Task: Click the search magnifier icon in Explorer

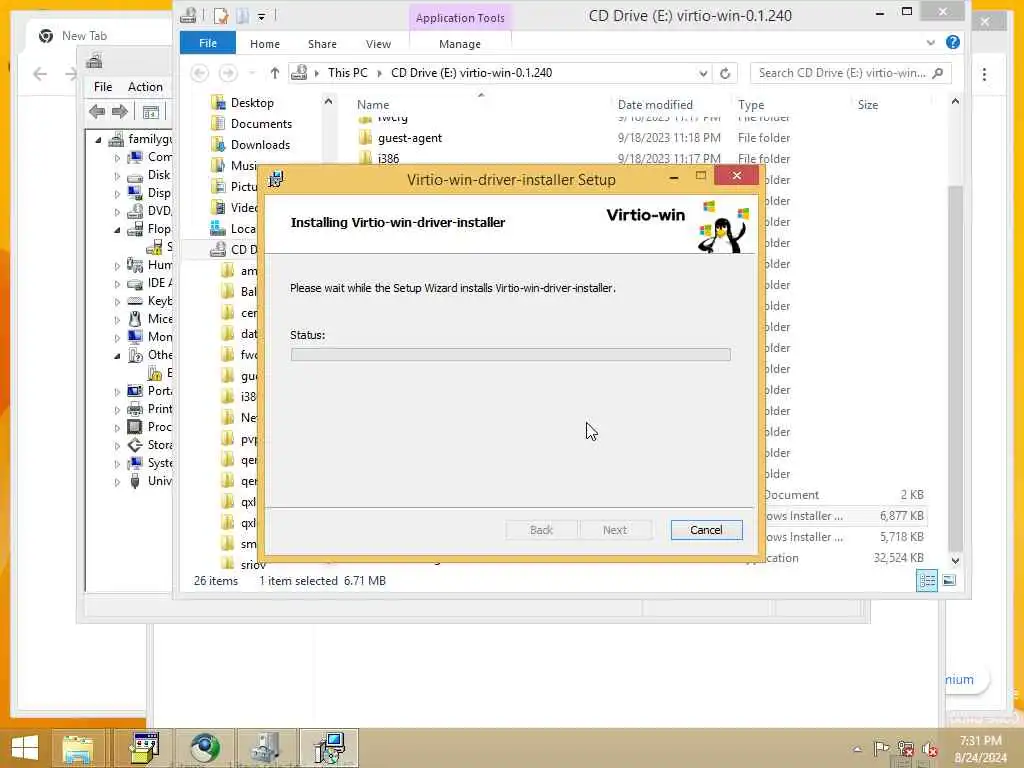Action: coord(938,73)
